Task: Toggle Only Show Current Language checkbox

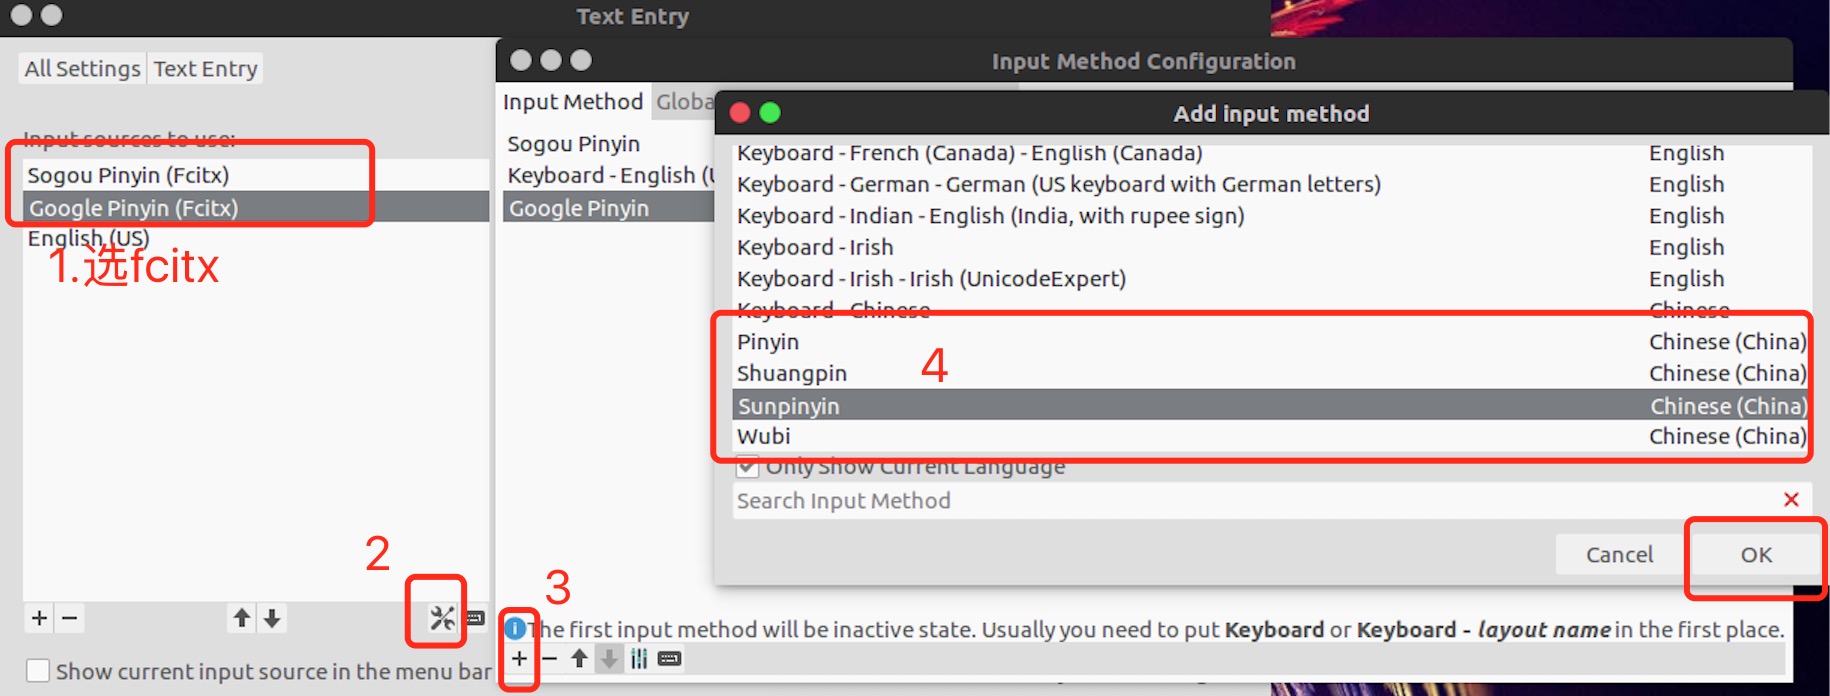Action: point(747,466)
